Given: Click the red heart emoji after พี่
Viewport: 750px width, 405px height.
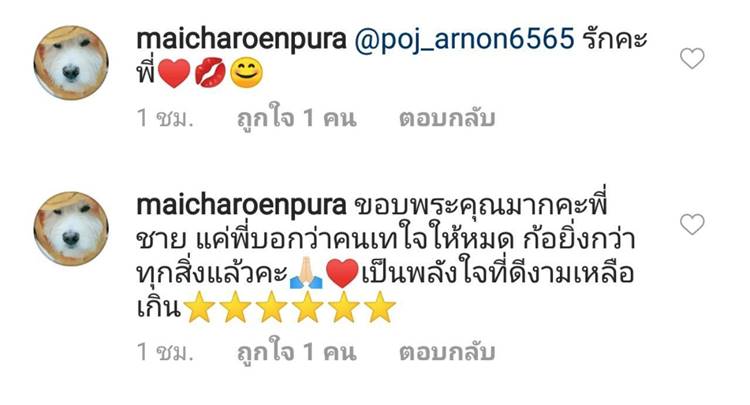Looking at the screenshot, I should pyautogui.click(x=174, y=73).
